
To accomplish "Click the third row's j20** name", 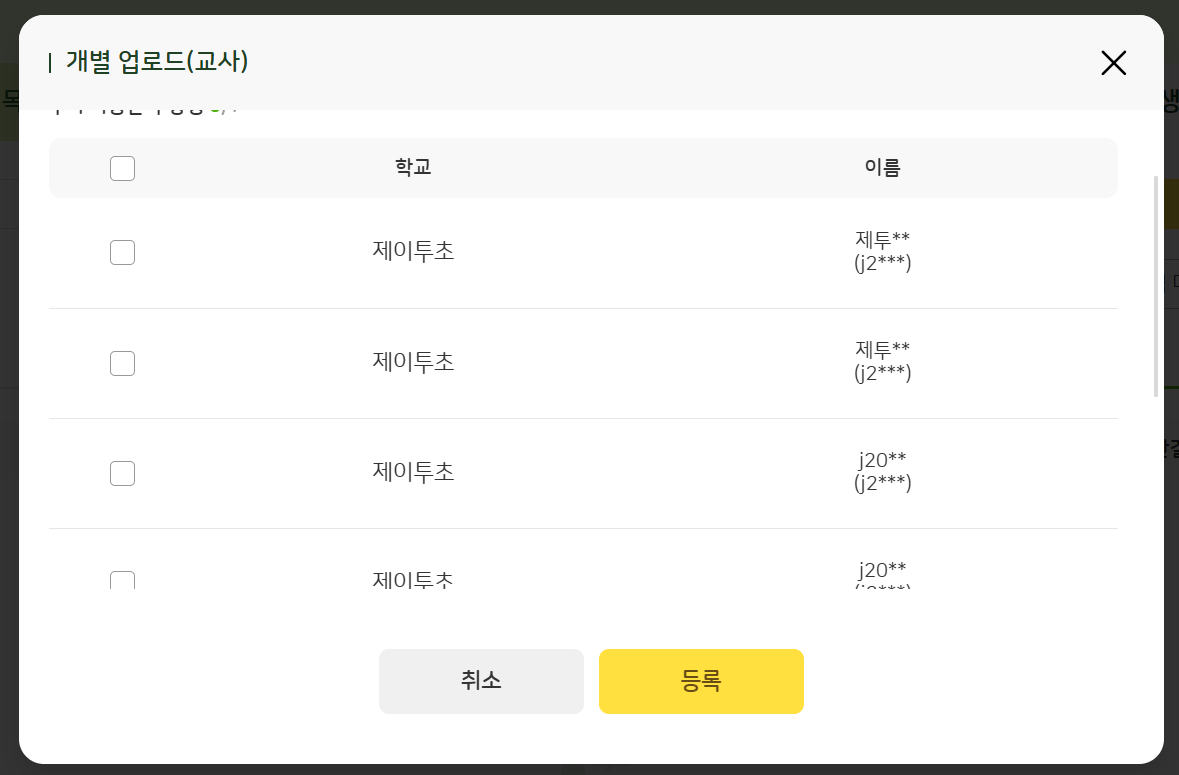I will 882,460.
